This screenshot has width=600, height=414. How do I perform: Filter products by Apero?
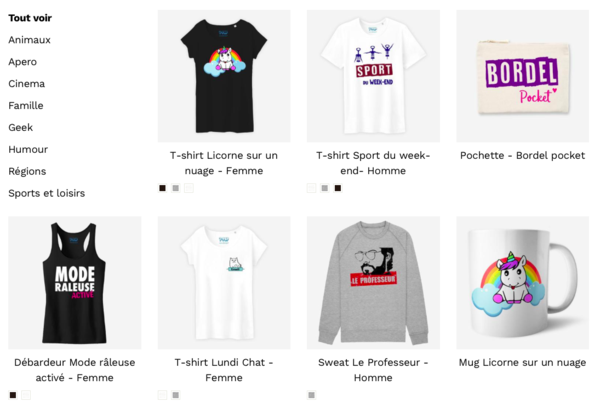[23, 62]
